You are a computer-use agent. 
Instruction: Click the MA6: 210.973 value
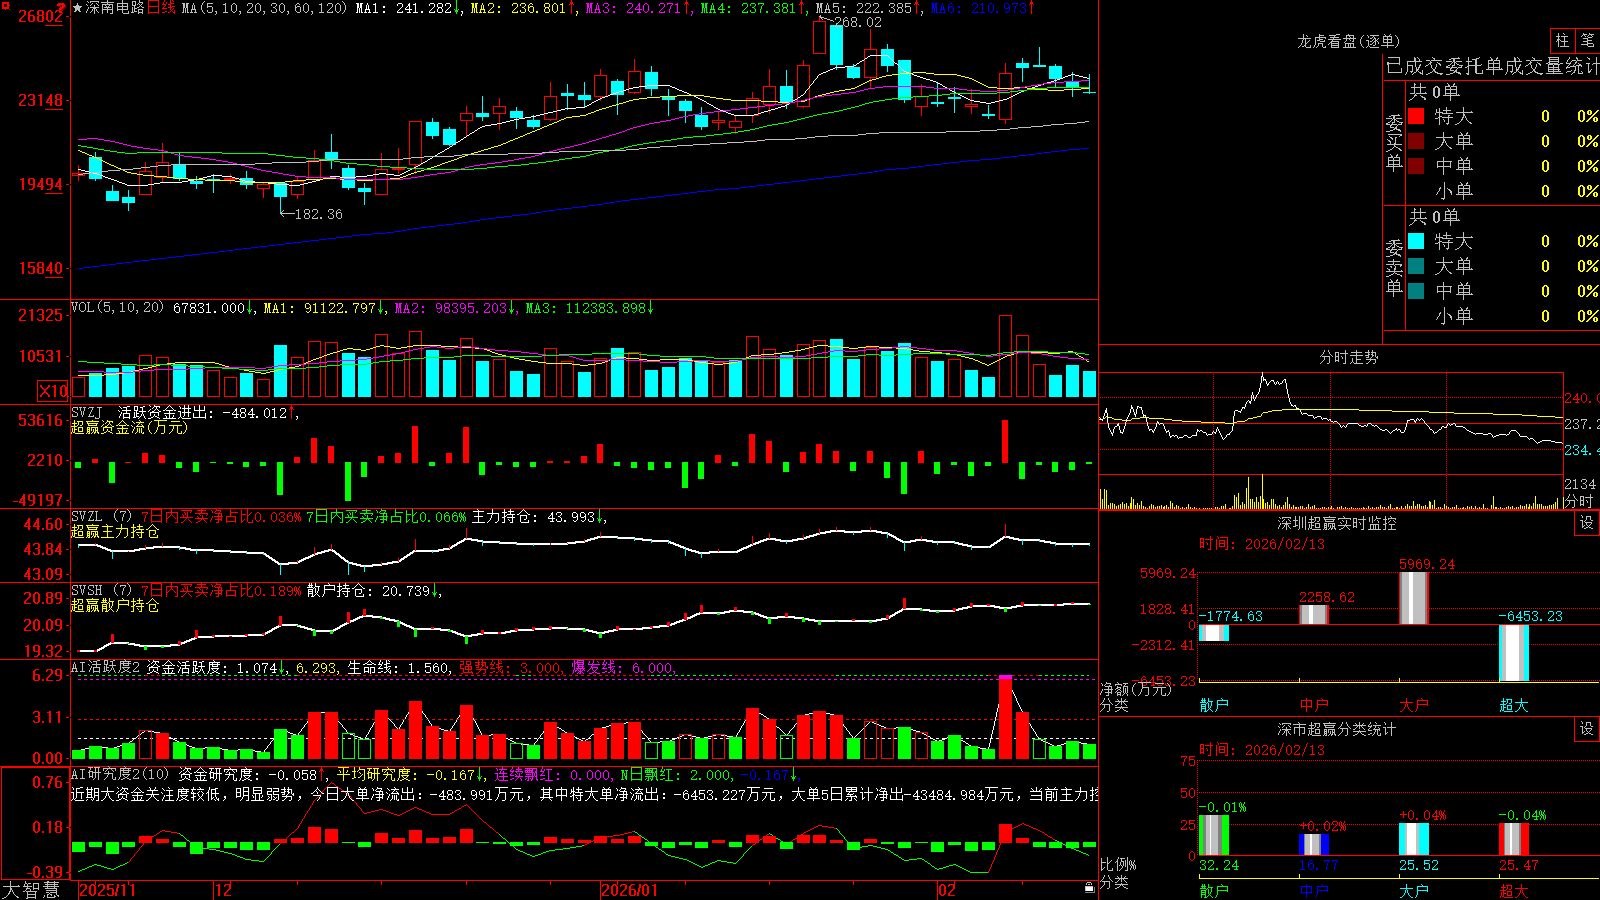[x=983, y=8]
